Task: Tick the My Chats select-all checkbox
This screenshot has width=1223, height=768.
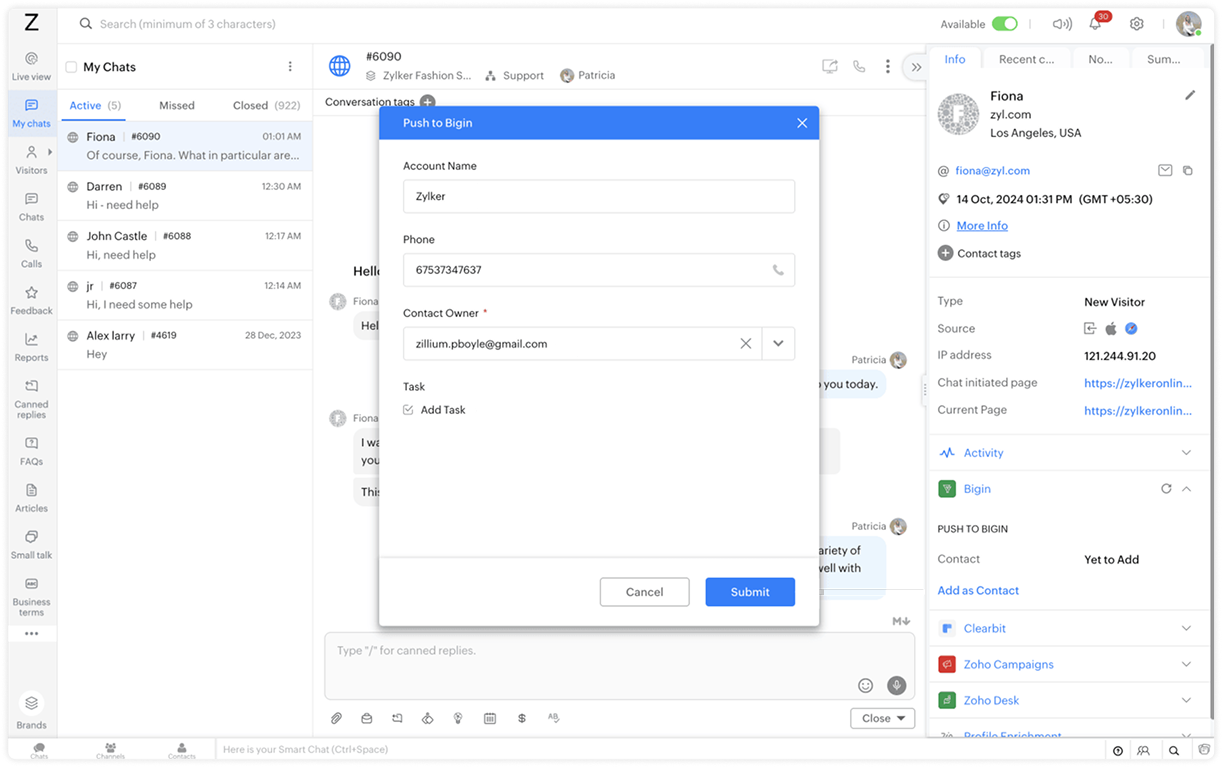Action: [71, 67]
